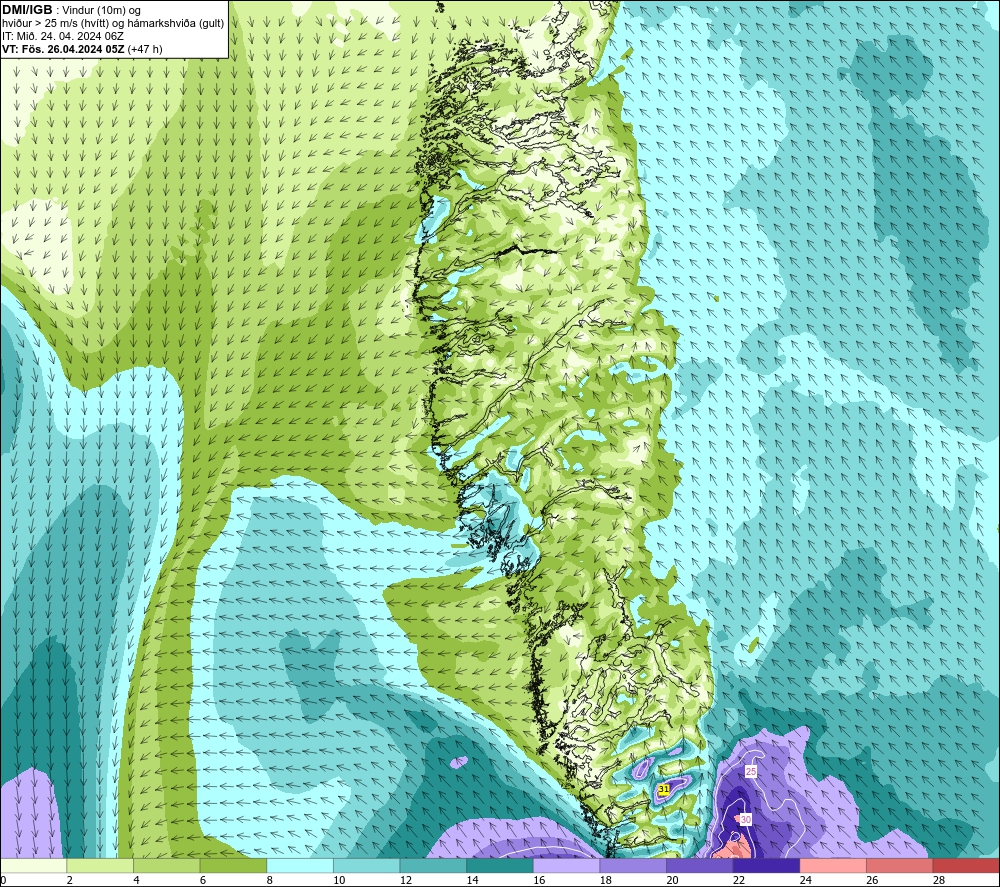Click the 'VT: Fös. 26.04.2024 05Z (+47 h)' line
Viewport: 1000px width, 887px height.
[x=82, y=48]
